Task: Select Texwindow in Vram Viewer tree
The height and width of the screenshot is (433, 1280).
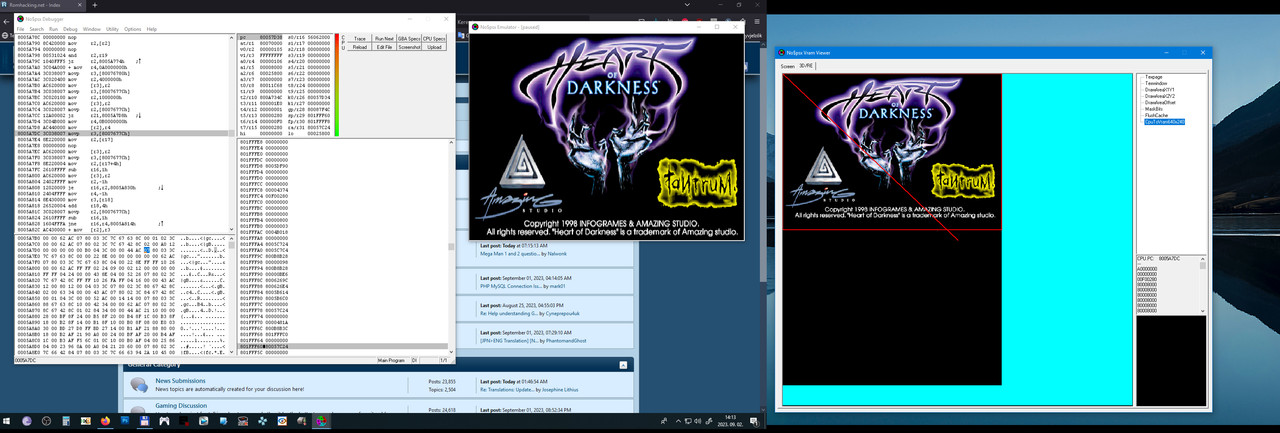Action: click(1156, 83)
